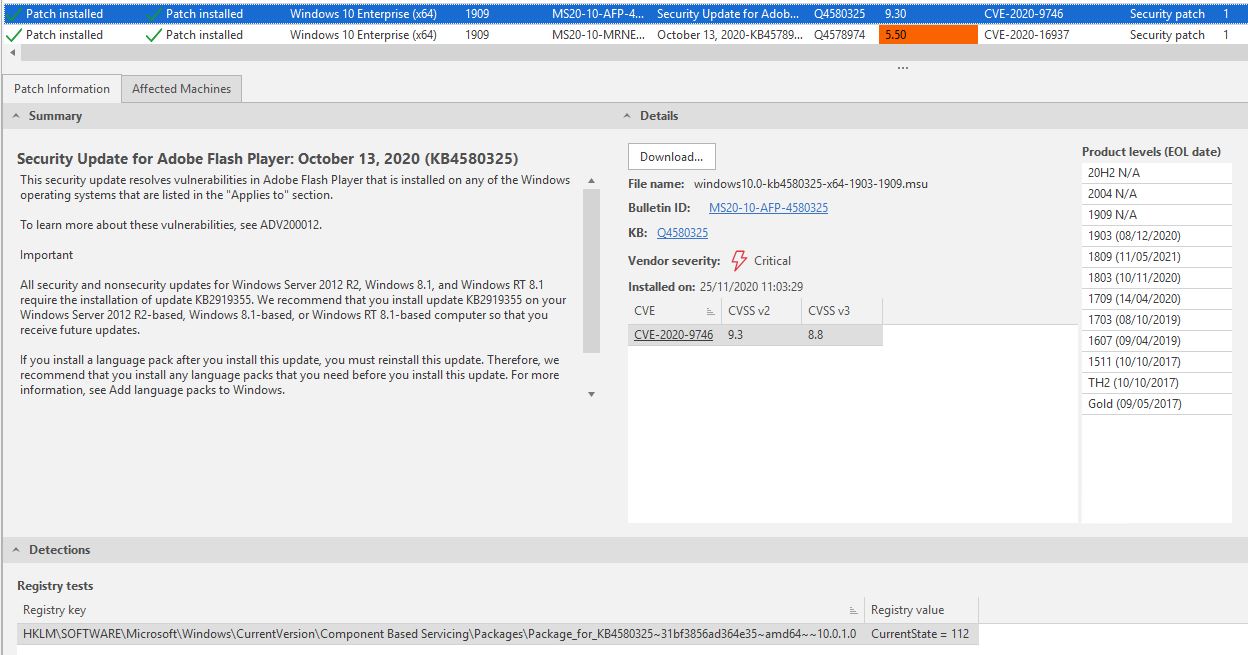Click the scroll-up arrow in the summary text
Viewport: 1248px width, 655px height.
(591, 181)
